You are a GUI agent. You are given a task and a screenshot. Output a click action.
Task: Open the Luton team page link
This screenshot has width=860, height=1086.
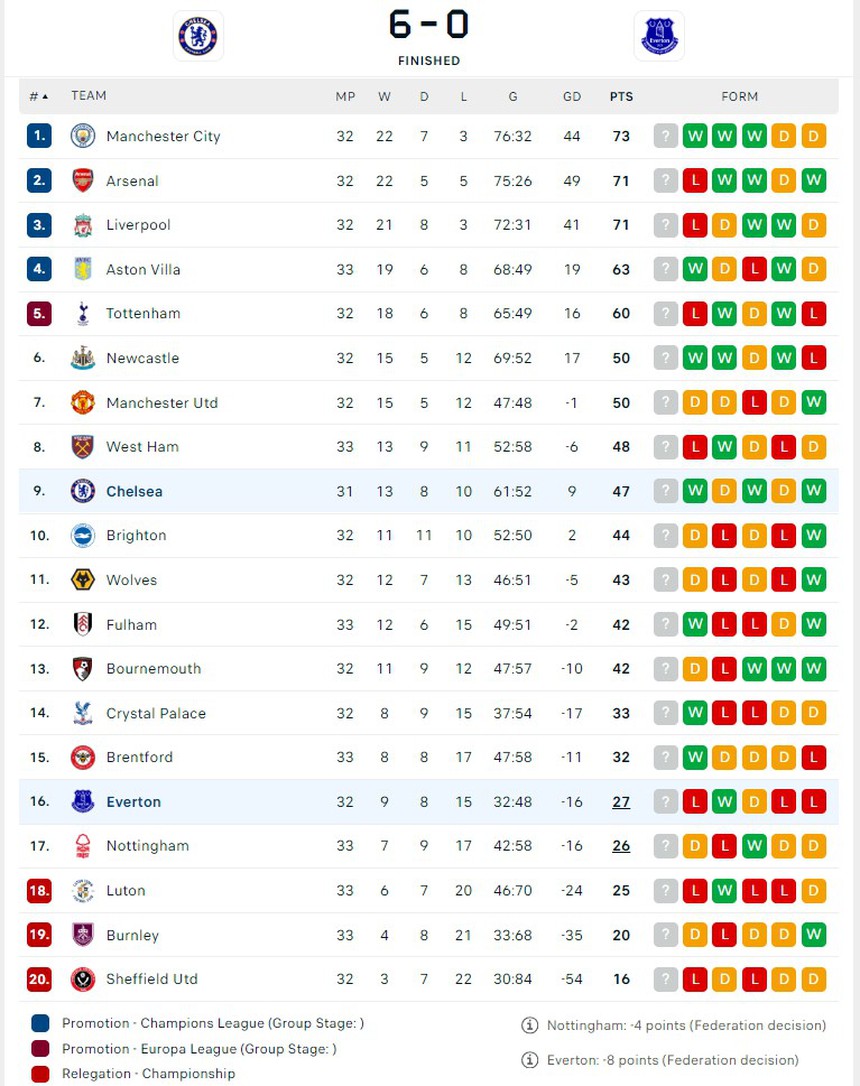(125, 891)
